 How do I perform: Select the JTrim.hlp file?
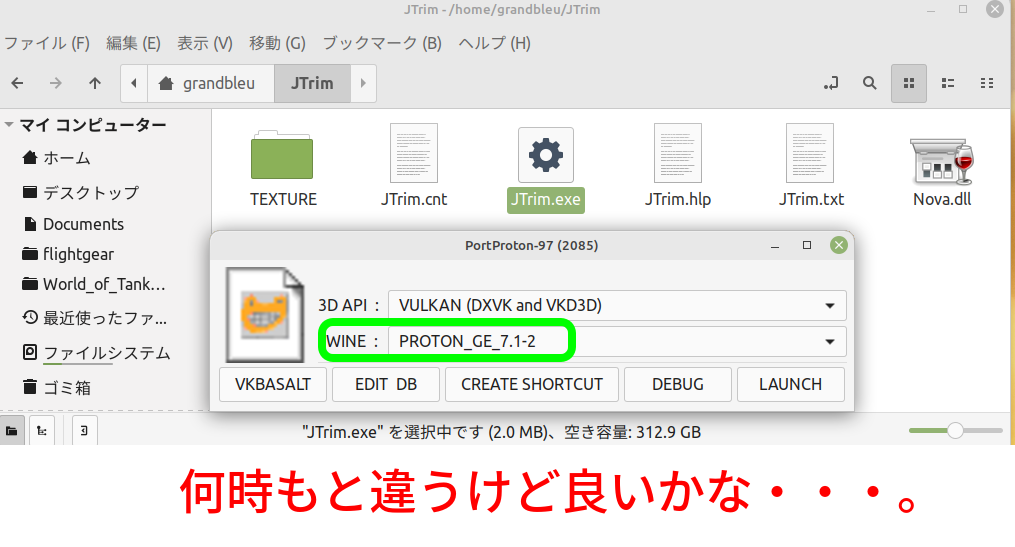(x=678, y=167)
